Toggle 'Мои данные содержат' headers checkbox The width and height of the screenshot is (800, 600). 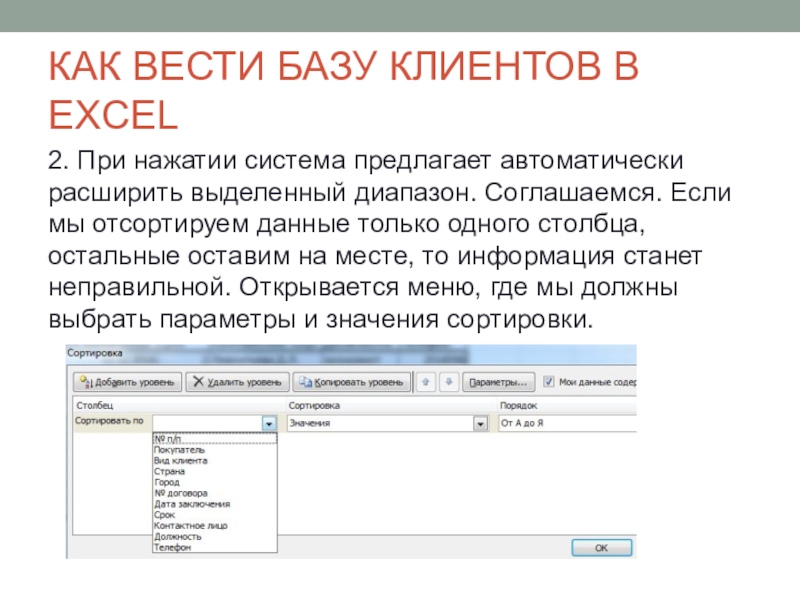point(548,382)
